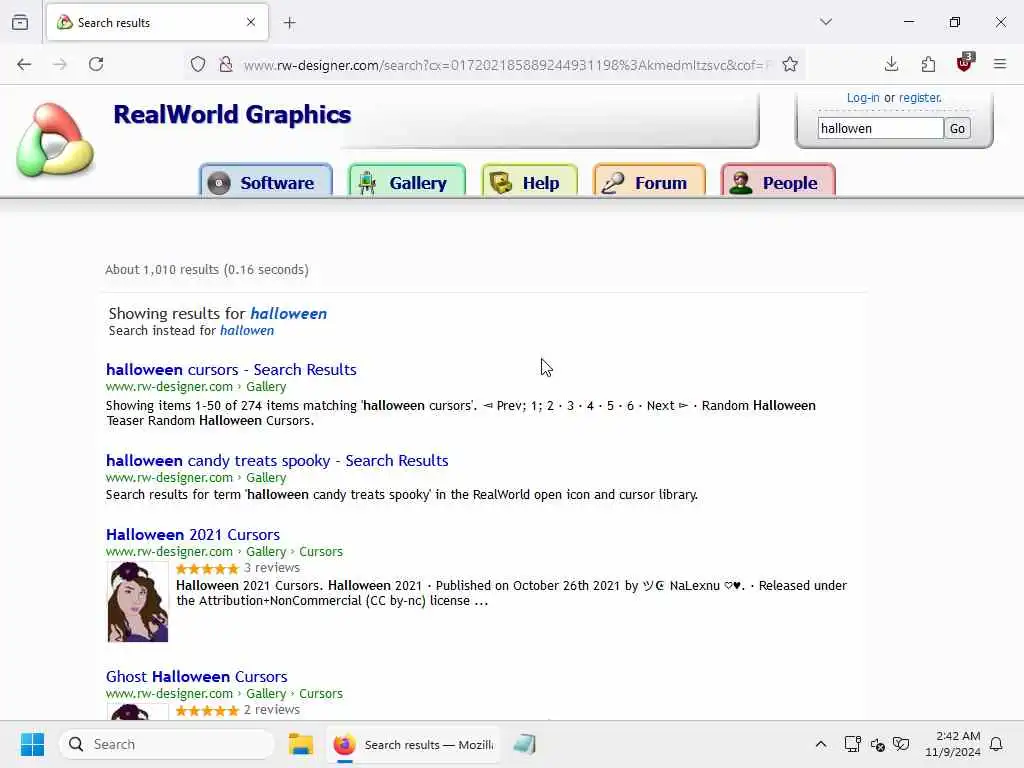Go forward using the browser arrow
This screenshot has height=768, width=1024.
(60, 64)
